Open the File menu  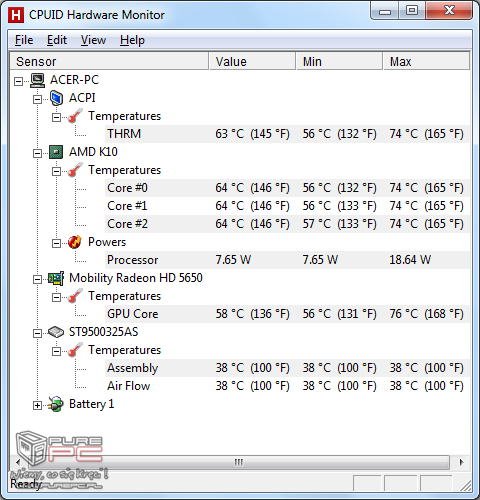tap(24, 40)
